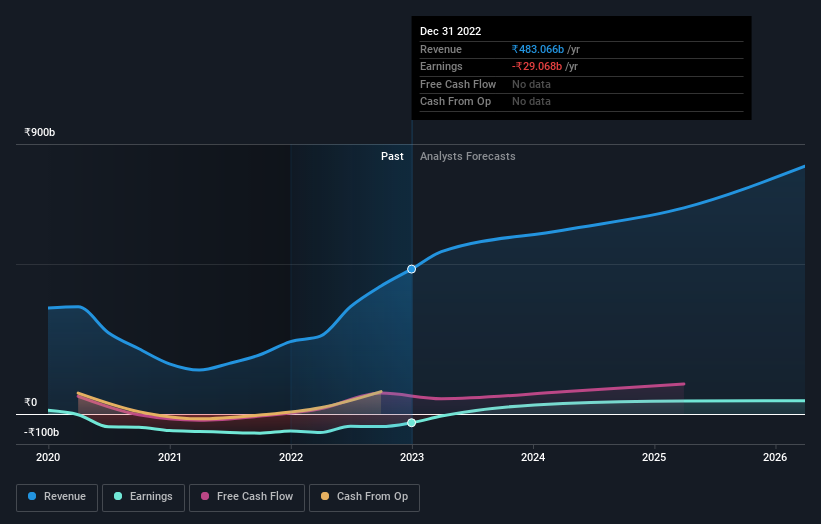Click the 2022 x-axis label
The width and height of the screenshot is (821, 524).
click(x=291, y=457)
